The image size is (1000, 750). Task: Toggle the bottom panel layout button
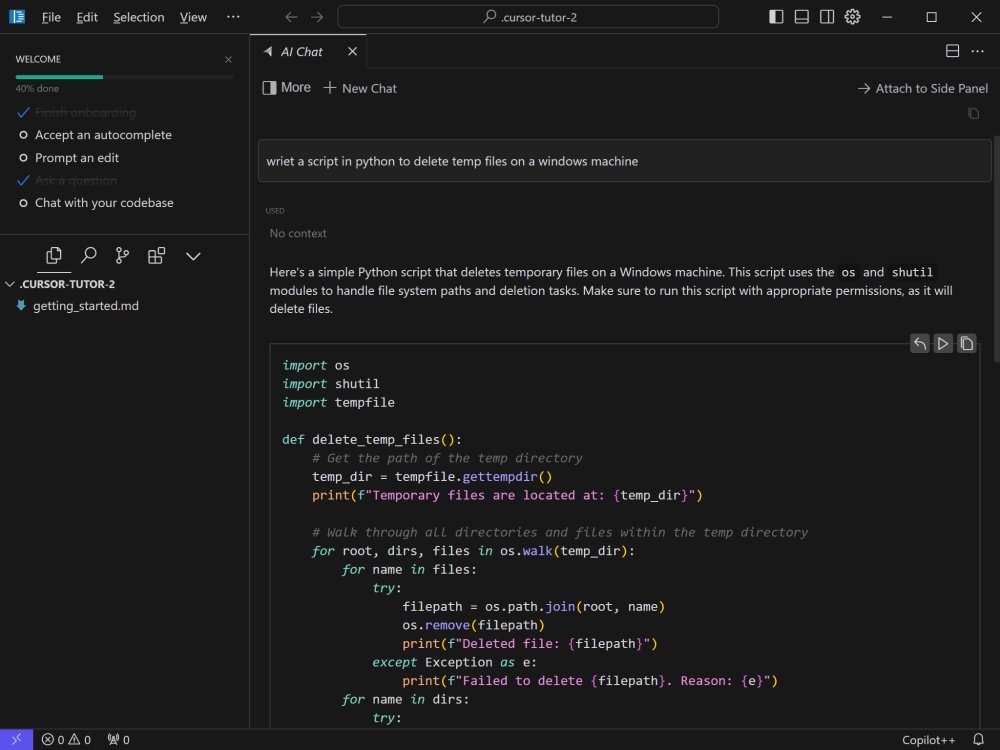pyautogui.click(x=802, y=17)
